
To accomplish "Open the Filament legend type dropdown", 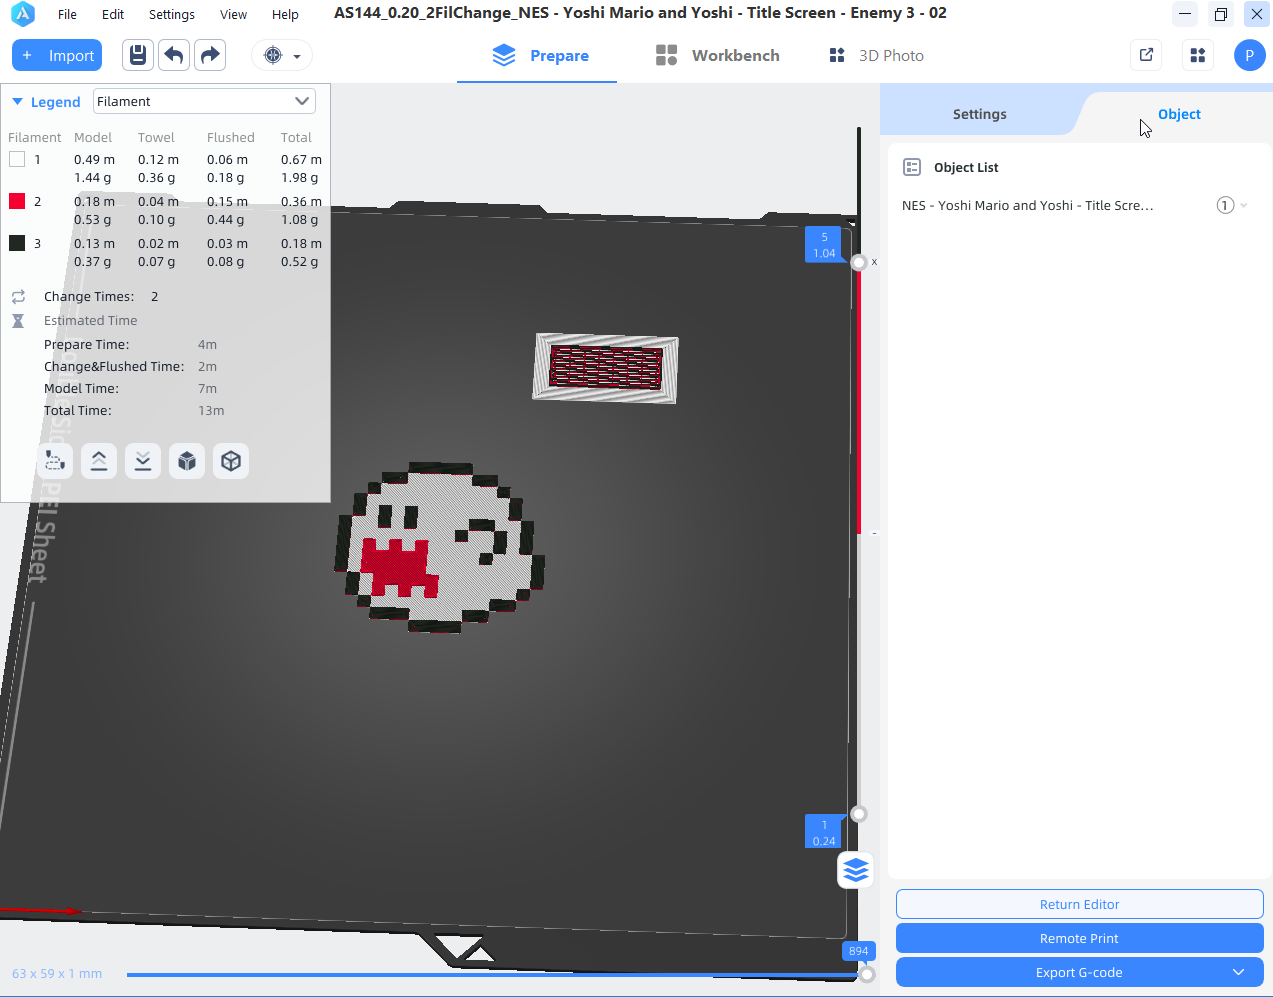I will (204, 101).
